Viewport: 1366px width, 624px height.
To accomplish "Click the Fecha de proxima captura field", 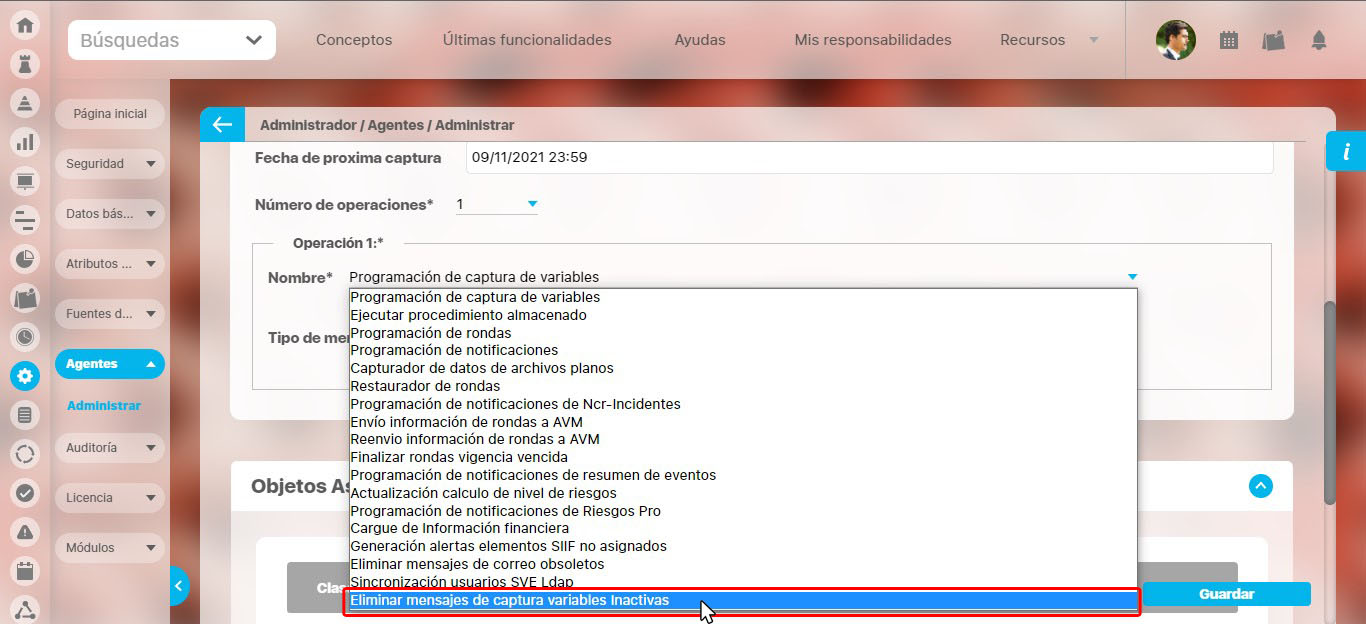I will click(869, 157).
